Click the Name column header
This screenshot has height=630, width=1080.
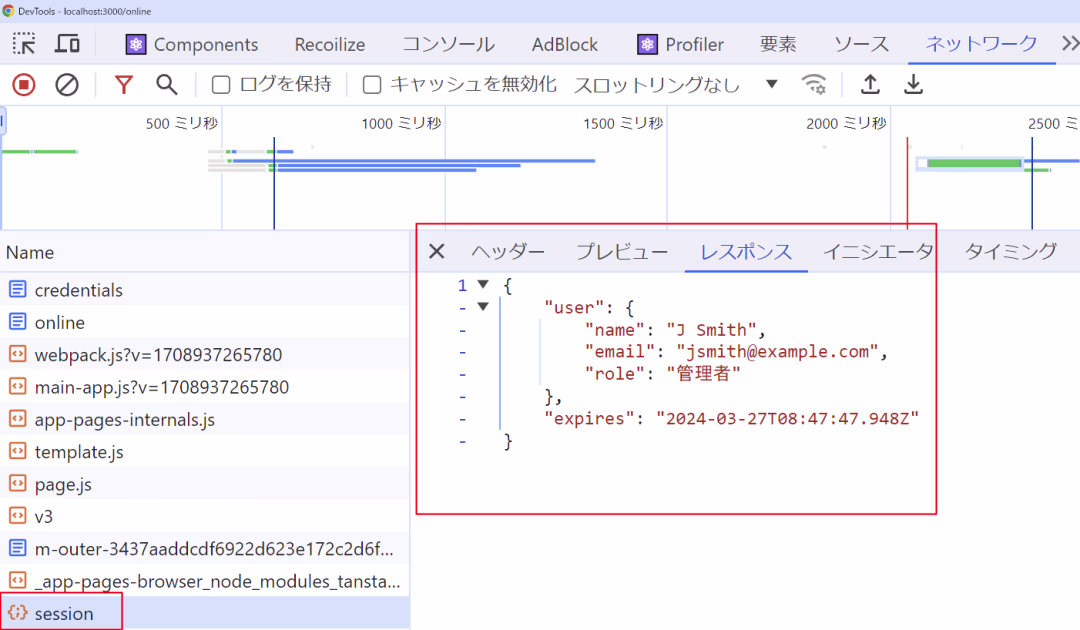point(205,252)
